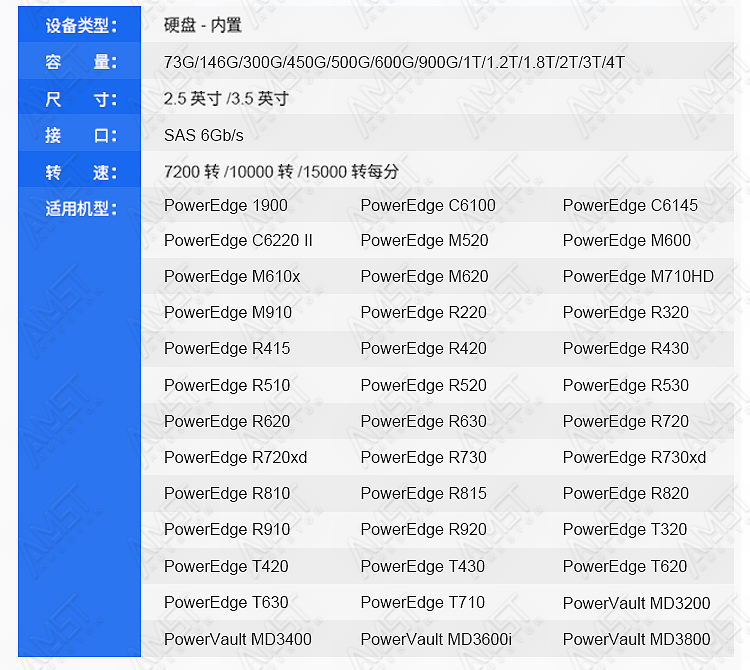Click the 设备类型 label
Image resolution: width=750 pixels, height=670 pixels.
tap(81, 25)
